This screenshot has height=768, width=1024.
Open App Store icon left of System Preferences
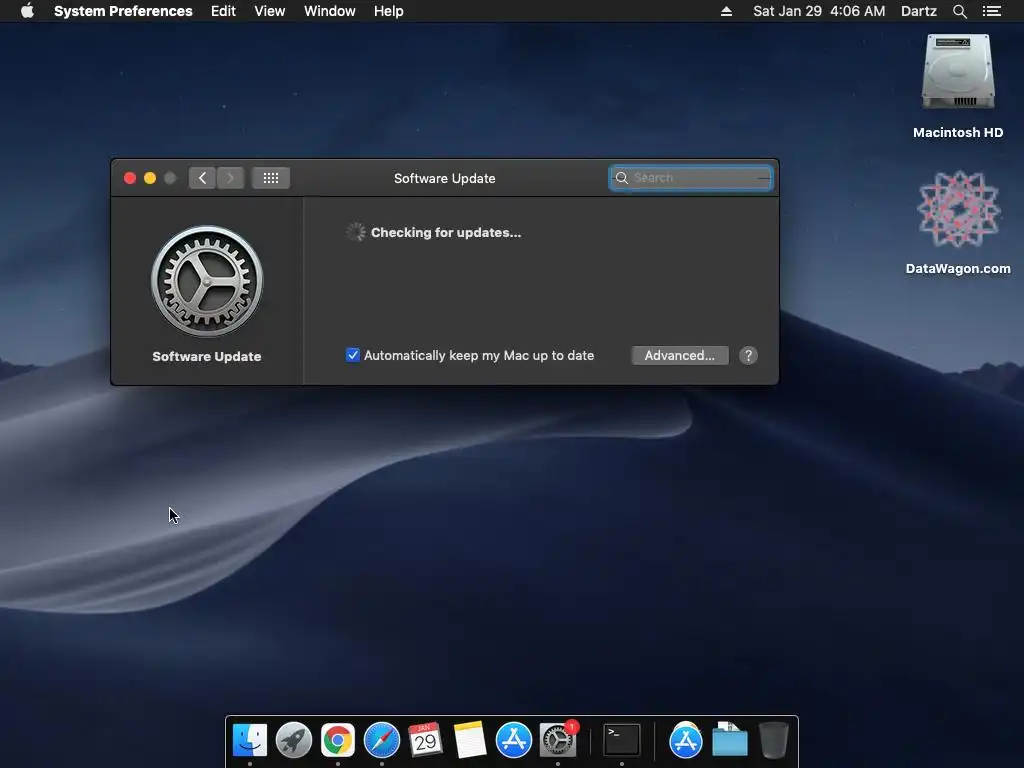pyautogui.click(x=514, y=741)
